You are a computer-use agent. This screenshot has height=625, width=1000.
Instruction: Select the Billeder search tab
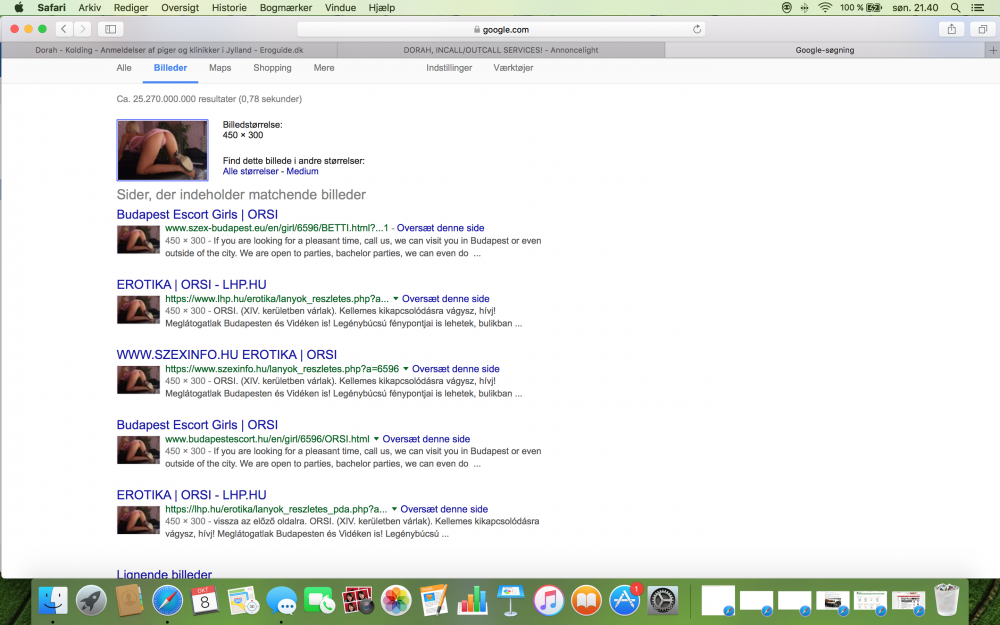(x=170, y=68)
